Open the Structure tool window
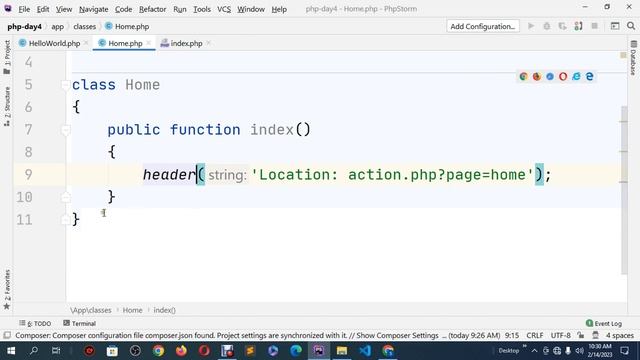 click(7, 106)
